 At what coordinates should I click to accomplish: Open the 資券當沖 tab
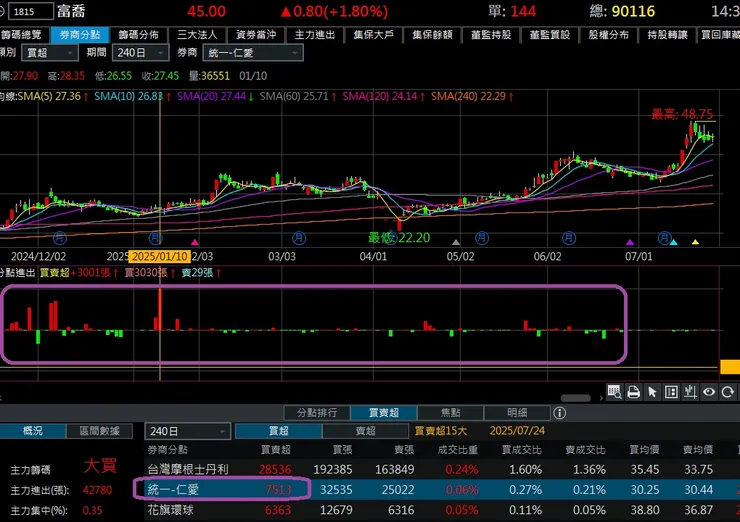(x=256, y=34)
